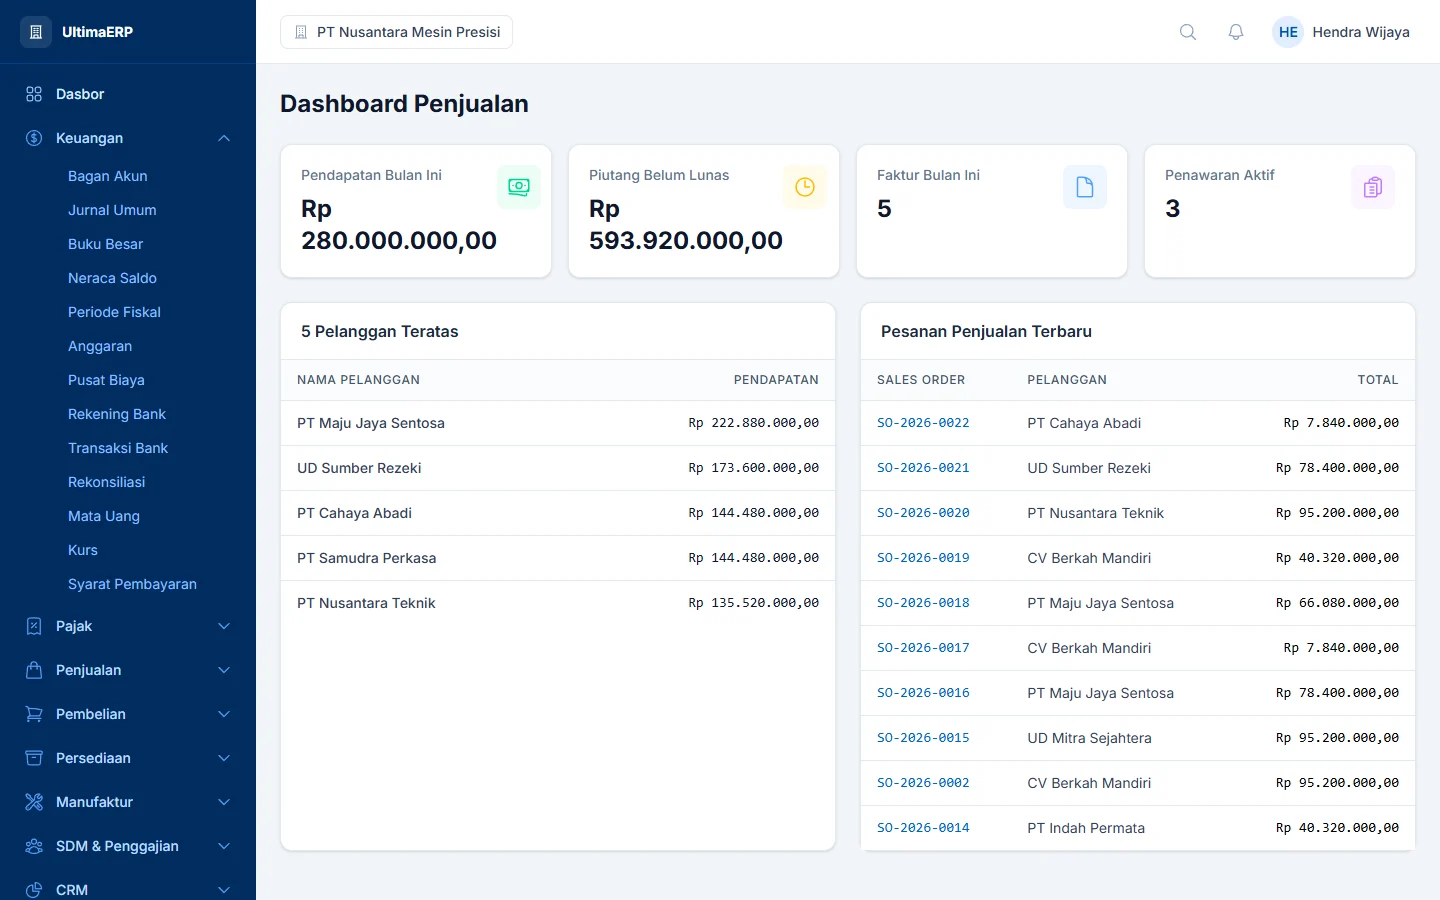
Task: Click the Faktur Bulan Ini document icon
Action: pyautogui.click(x=1085, y=187)
